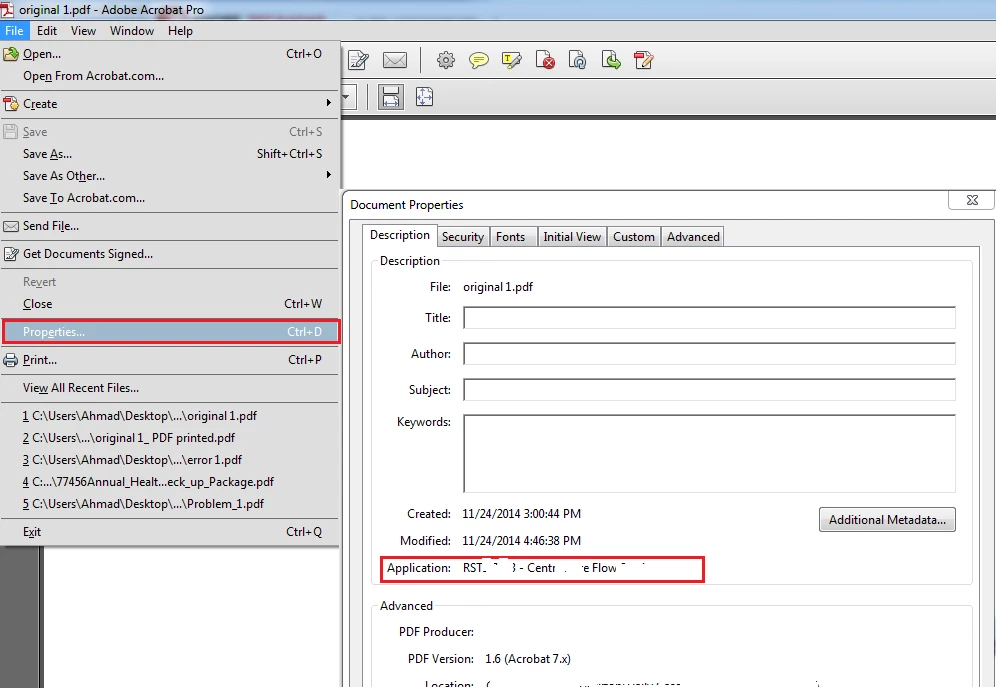Click the Additional Metadata... button
This screenshot has width=996, height=688.
click(887, 520)
